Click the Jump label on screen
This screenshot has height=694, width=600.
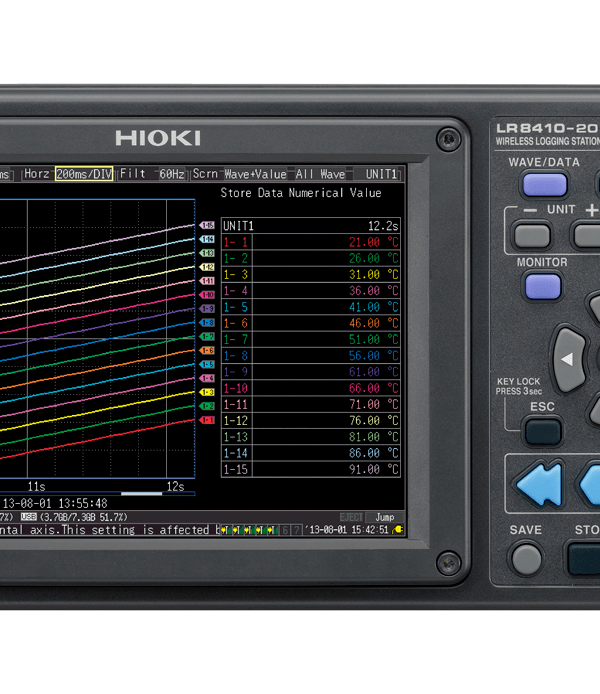click(x=385, y=517)
